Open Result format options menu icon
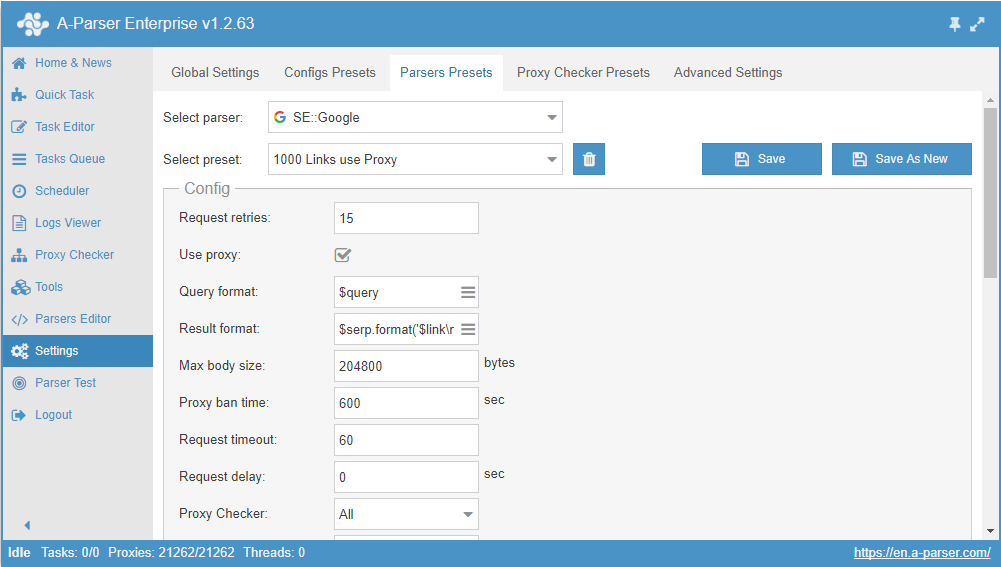 point(468,329)
